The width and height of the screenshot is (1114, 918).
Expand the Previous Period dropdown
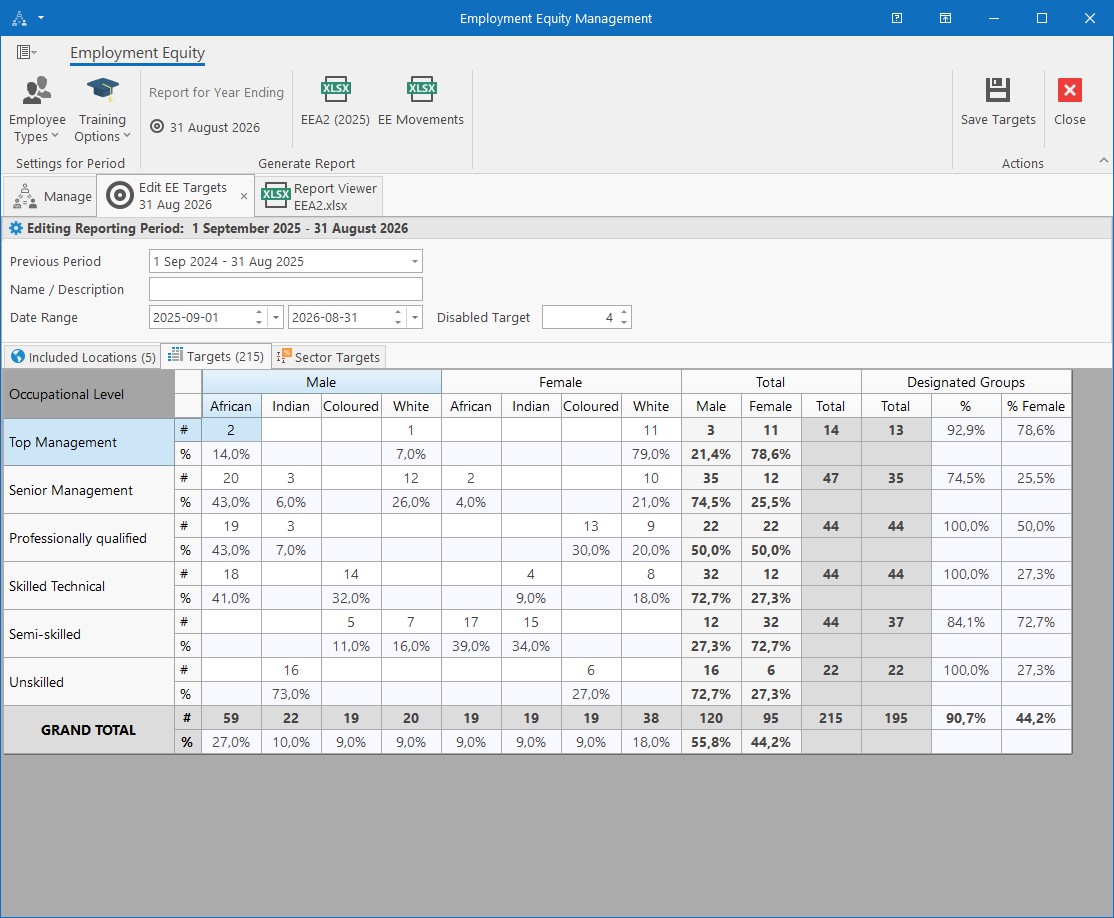pyautogui.click(x=414, y=261)
